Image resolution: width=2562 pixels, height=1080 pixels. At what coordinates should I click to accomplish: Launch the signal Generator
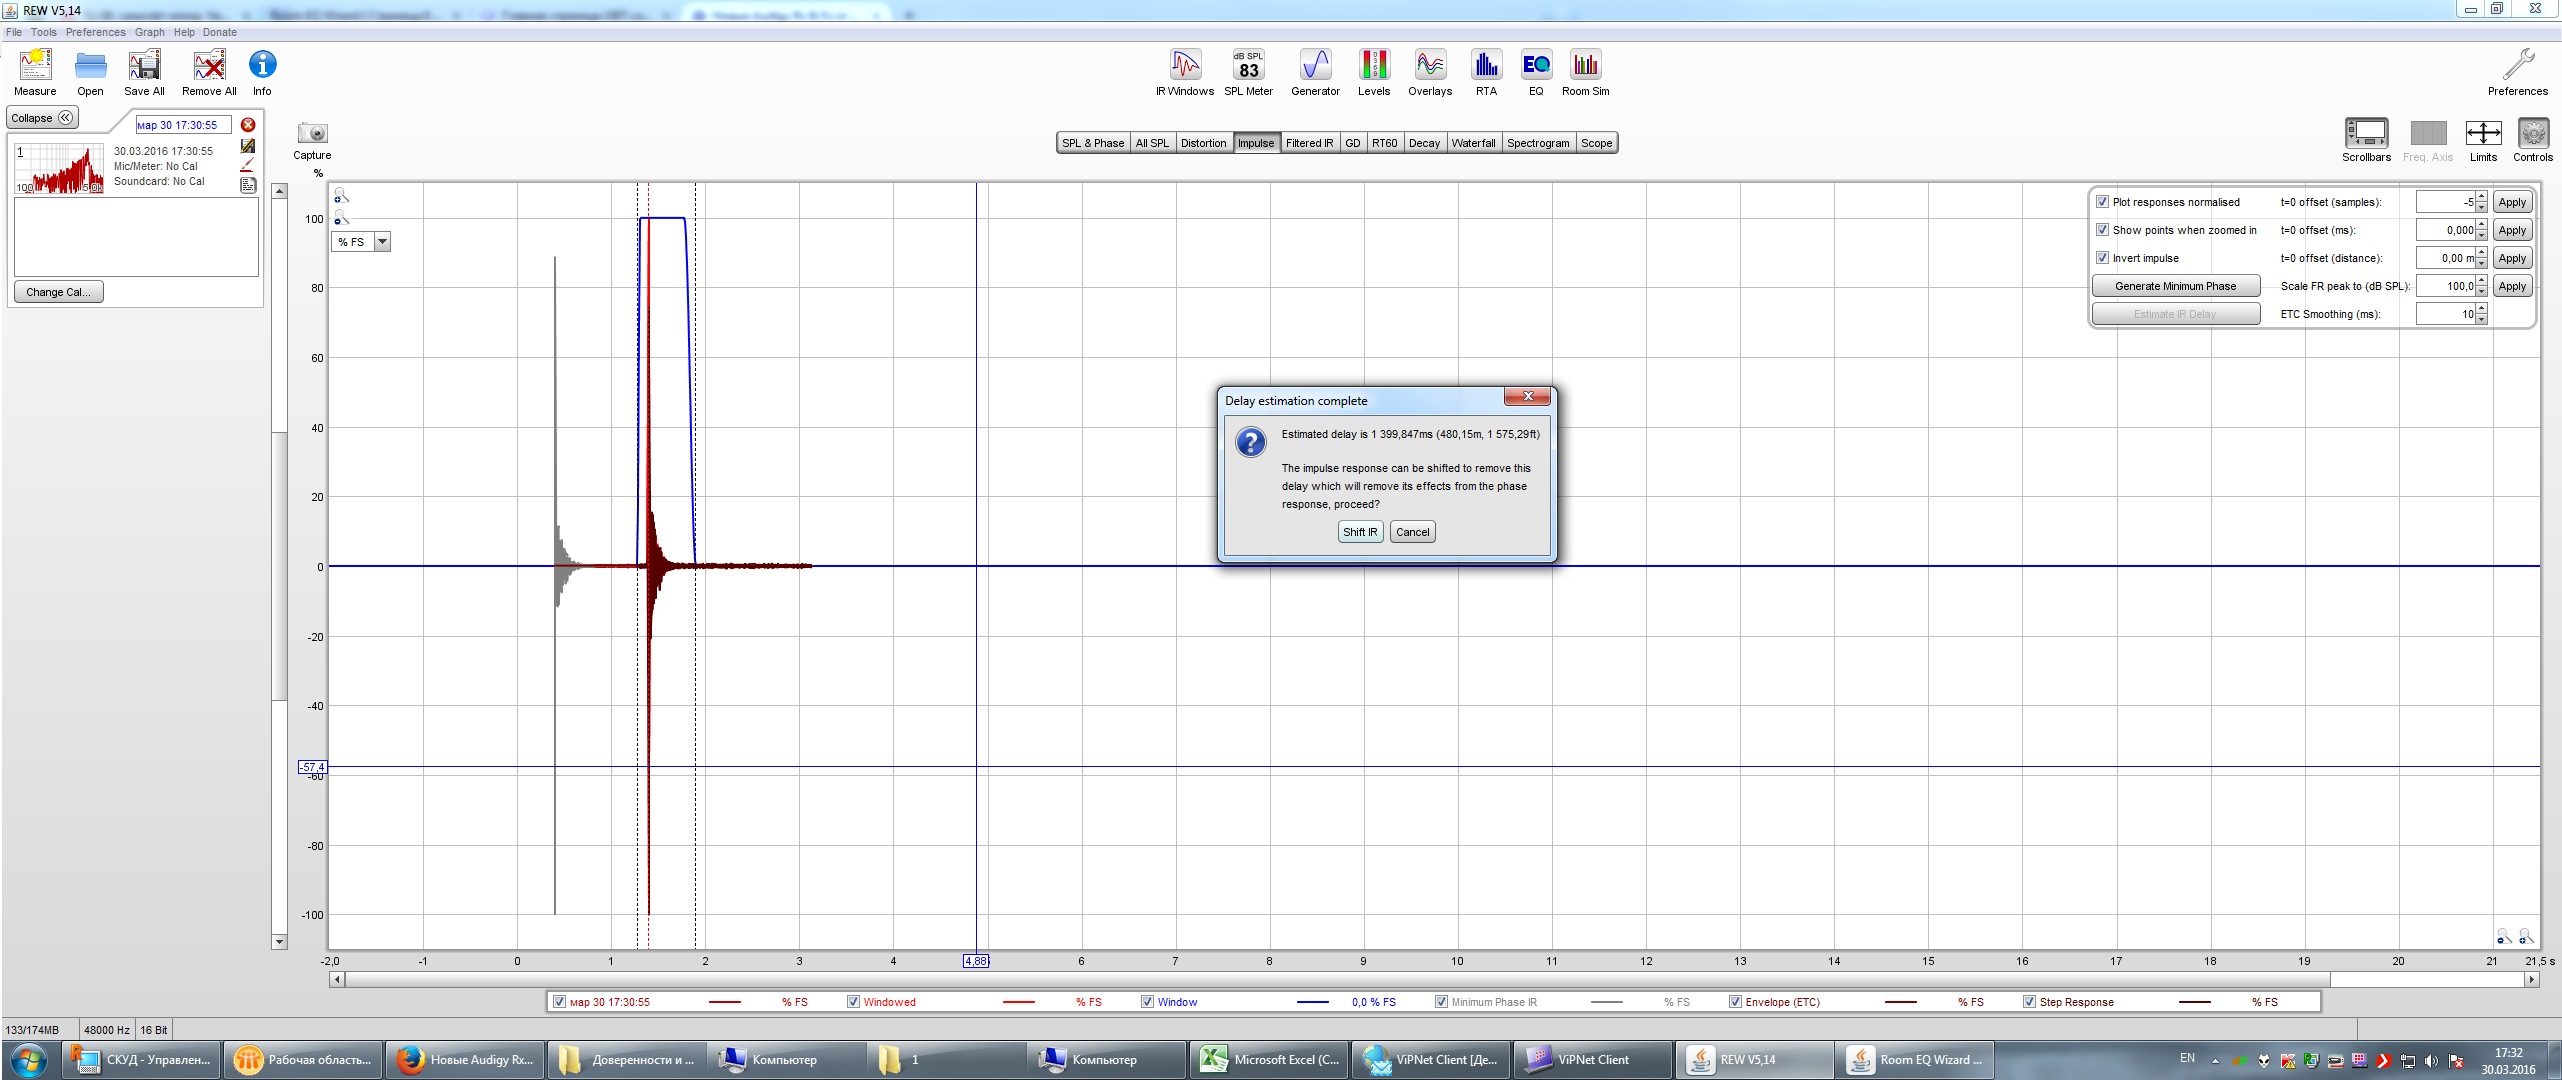(1315, 66)
